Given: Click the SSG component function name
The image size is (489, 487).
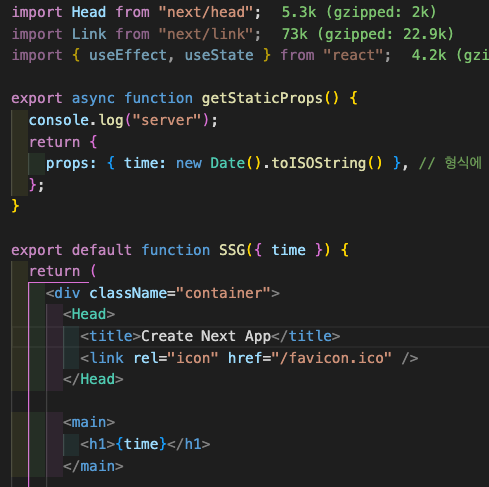Looking at the screenshot, I should point(232,250).
